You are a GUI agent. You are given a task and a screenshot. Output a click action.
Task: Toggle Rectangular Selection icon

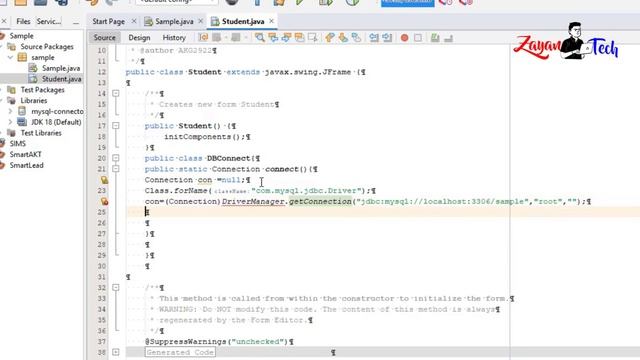tap(313, 38)
